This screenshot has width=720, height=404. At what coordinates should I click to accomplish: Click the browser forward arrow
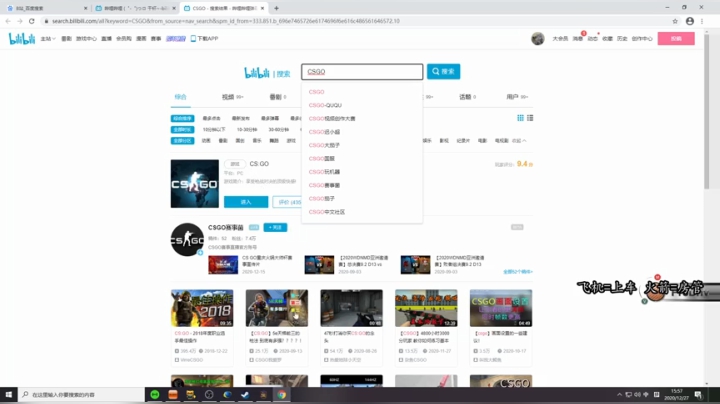[x=20, y=21]
